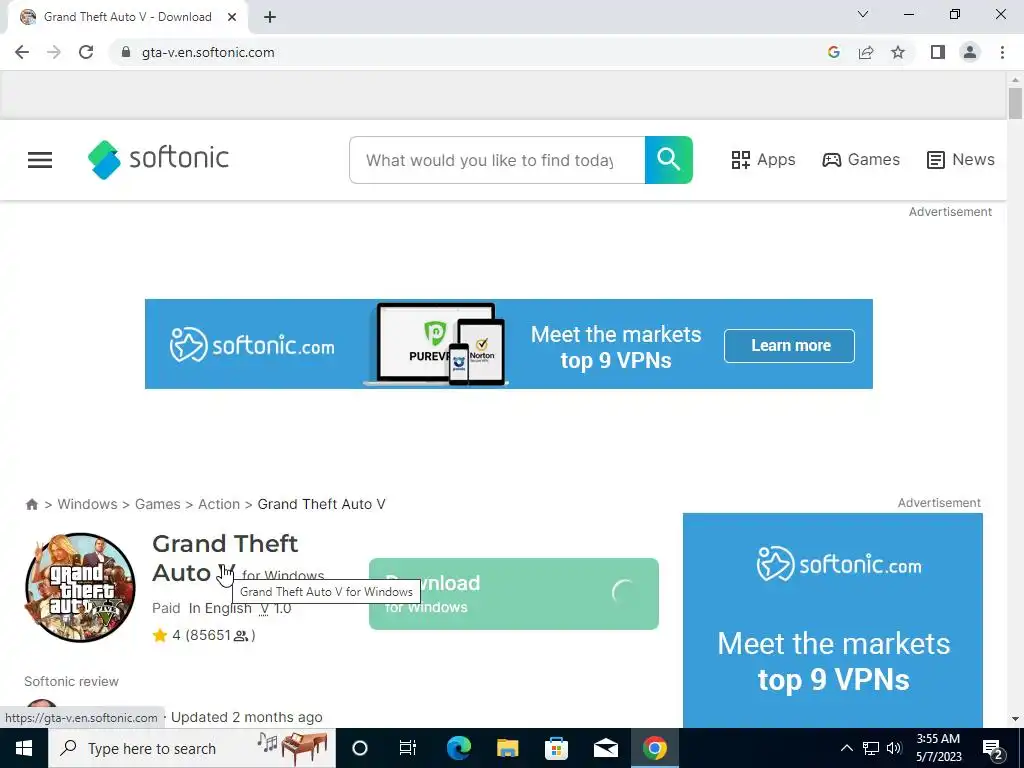
Task: Click the browser forward arrow
Action: coord(54,52)
